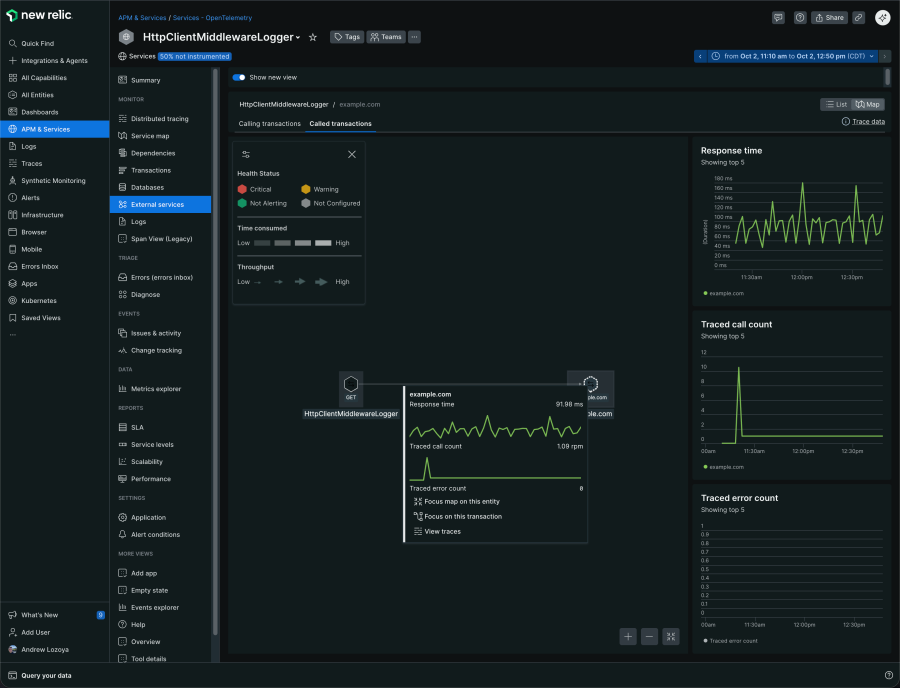Viewport: 900px width, 688px height.
Task: Toggle example.com series in Response time legend
Action: pos(722,293)
